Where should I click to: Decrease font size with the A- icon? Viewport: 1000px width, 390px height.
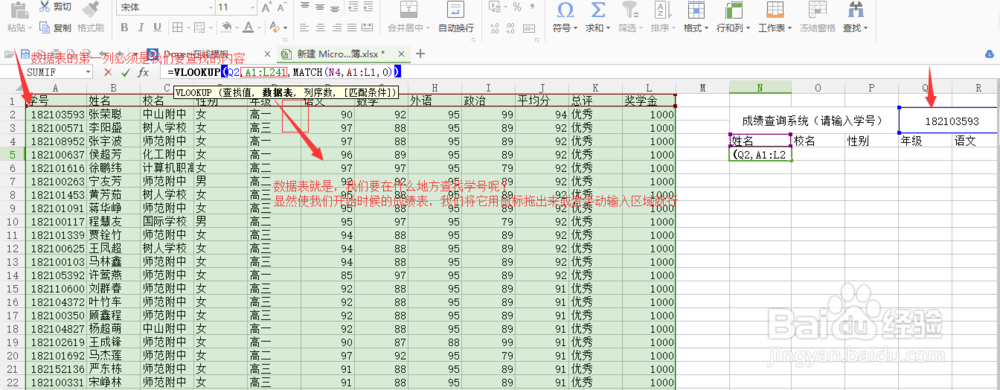pyautogui.click(x=283, y=8)
